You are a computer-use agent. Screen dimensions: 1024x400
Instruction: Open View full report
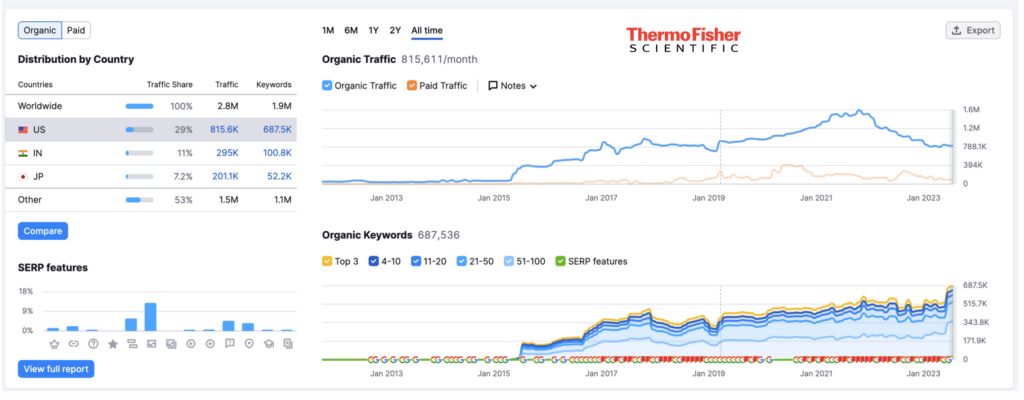[56, 369]
